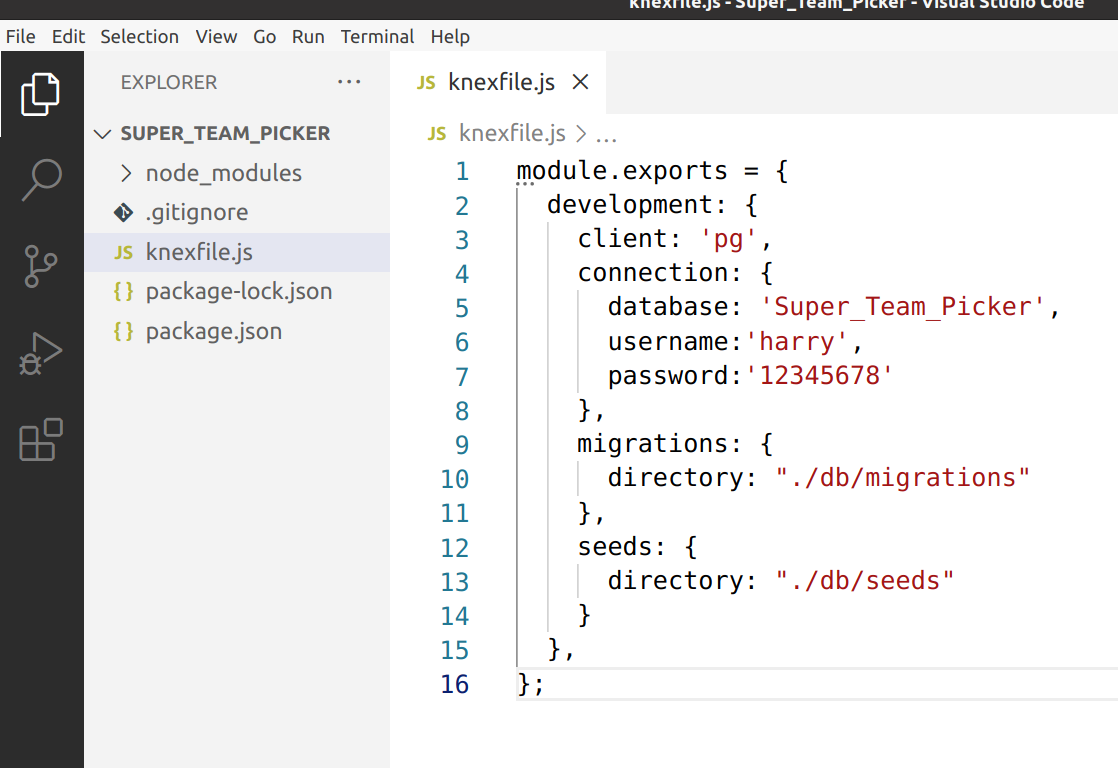Click the Source Control icon

coord(41,266)
